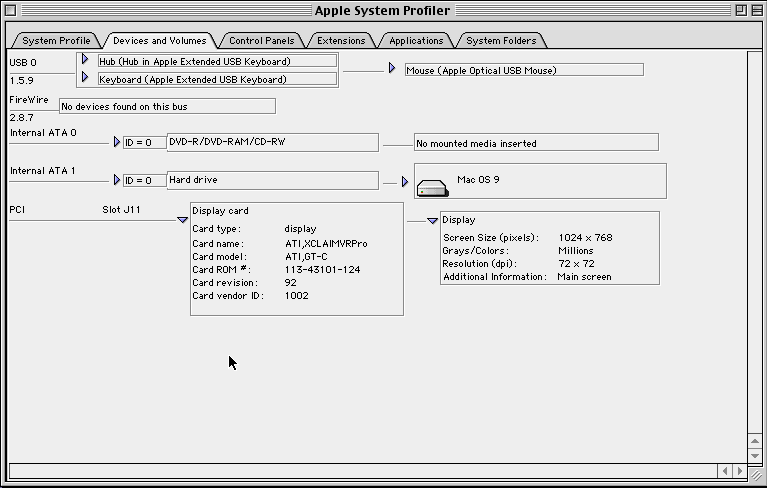Click the USB 0 bus label

coord(23,63)
